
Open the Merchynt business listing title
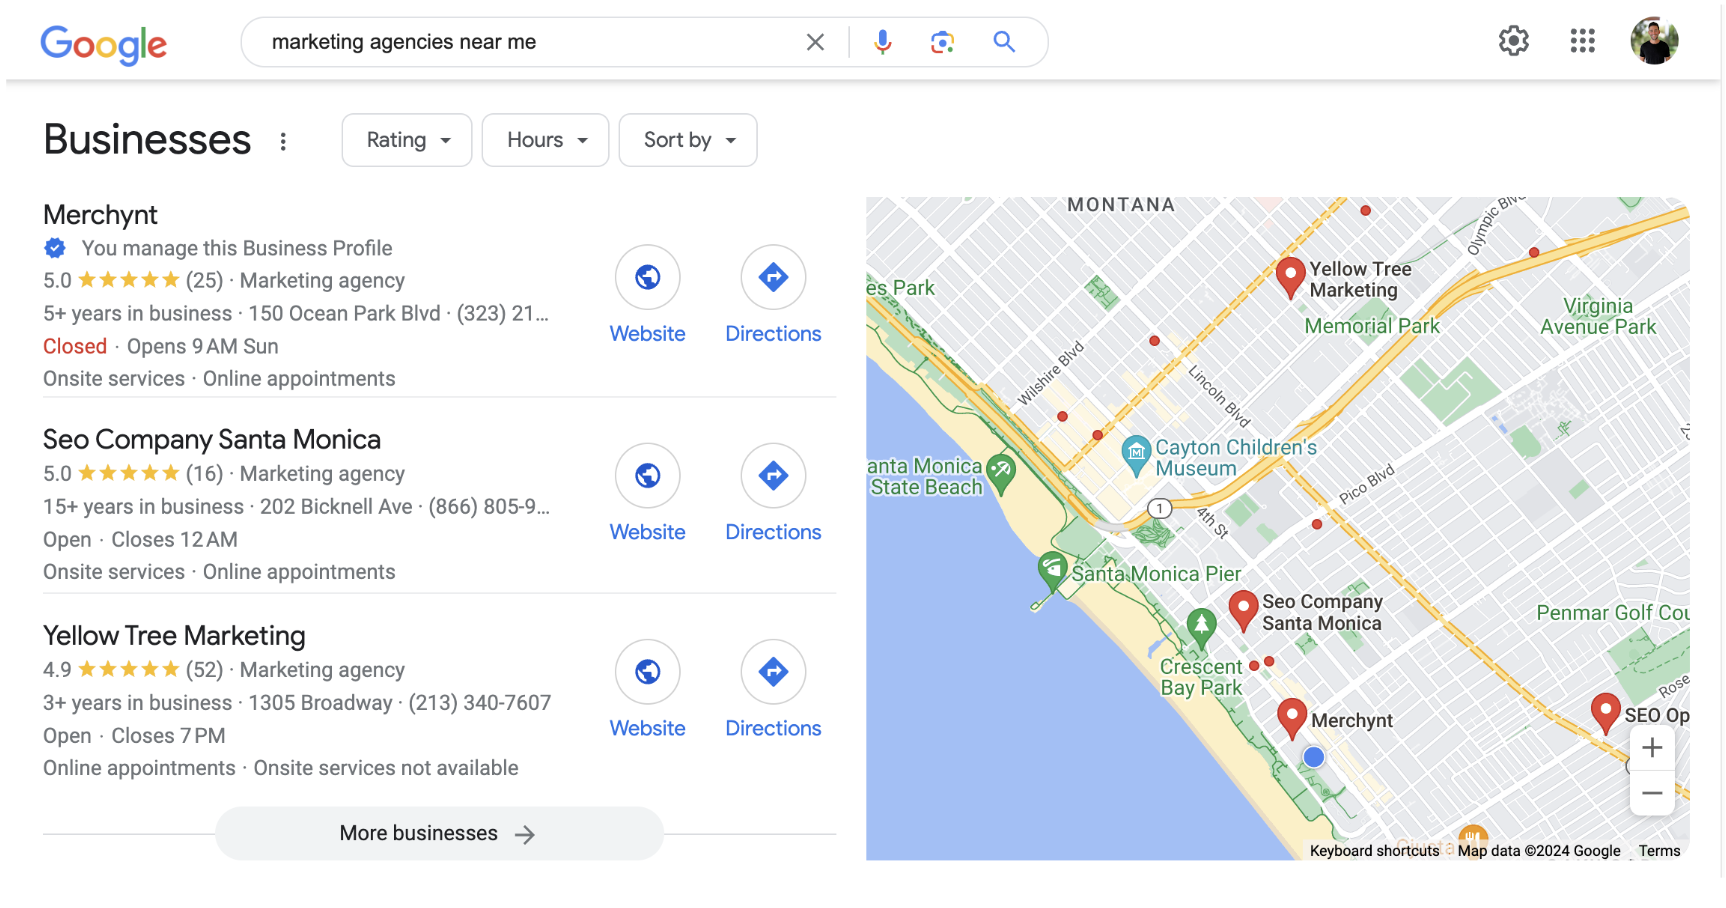click(100, 215)
